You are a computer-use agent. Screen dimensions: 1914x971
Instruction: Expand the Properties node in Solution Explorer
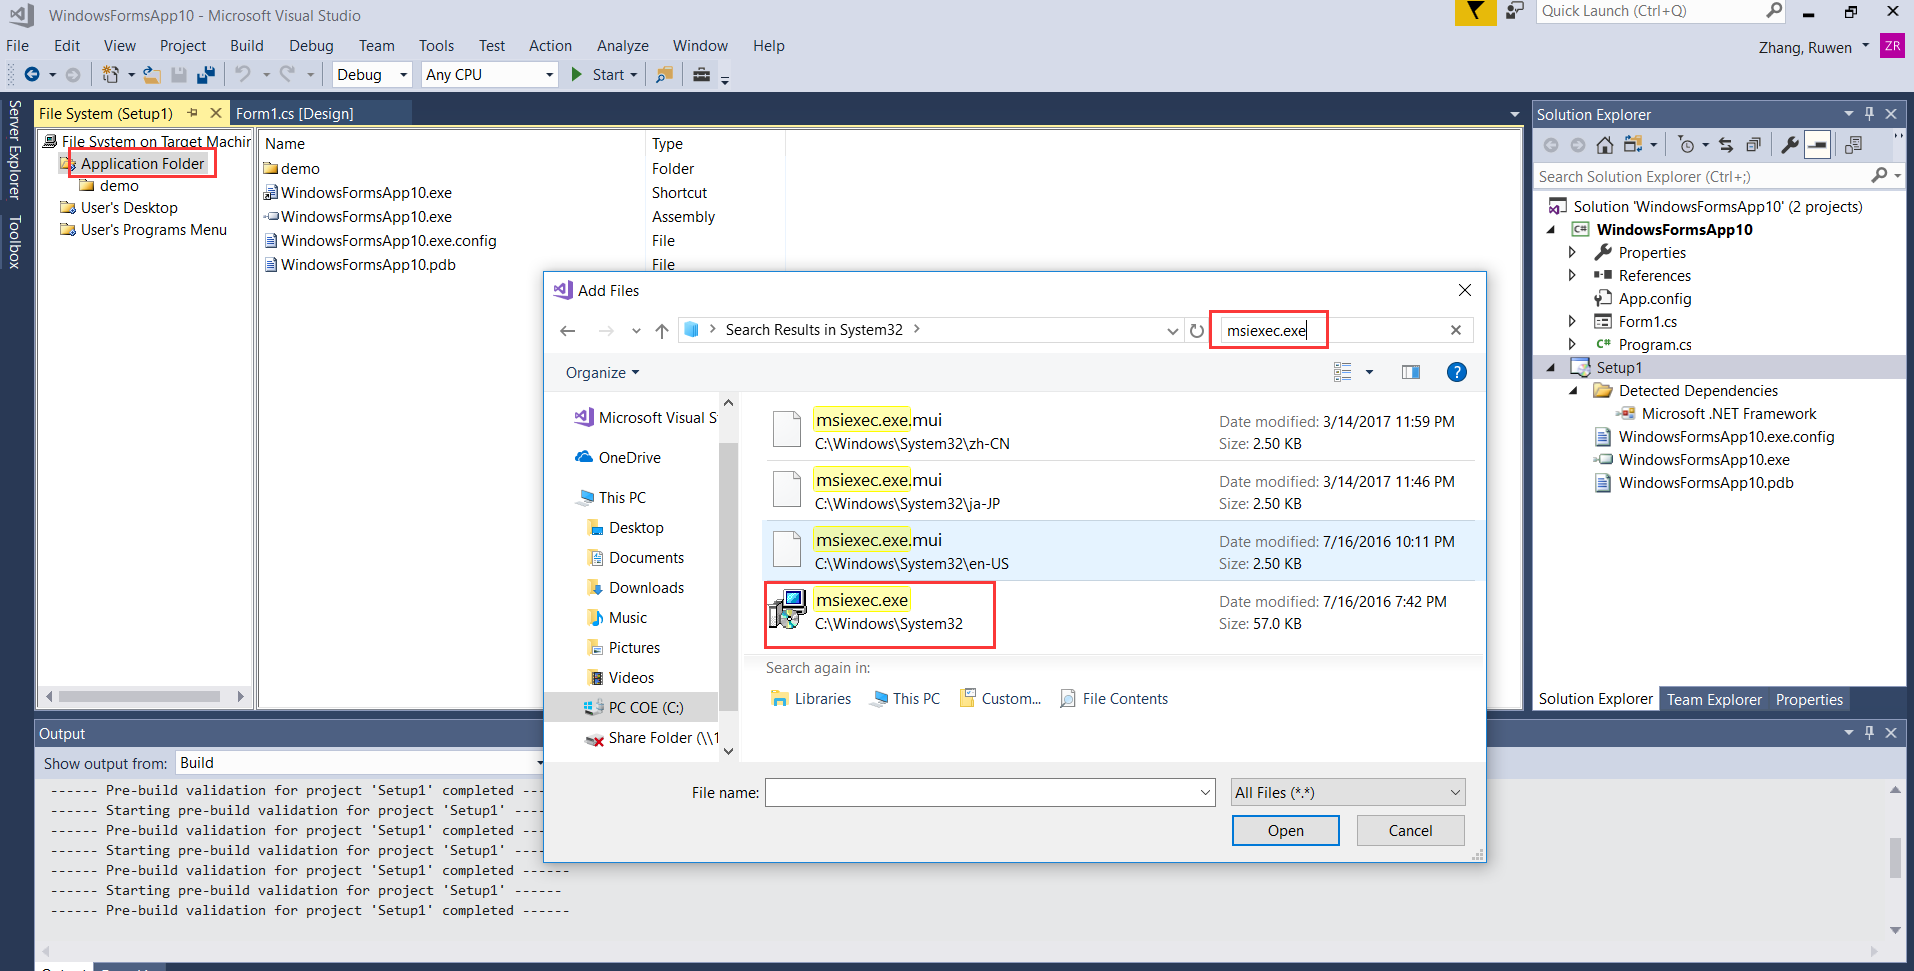click(x=1572, y=253)
